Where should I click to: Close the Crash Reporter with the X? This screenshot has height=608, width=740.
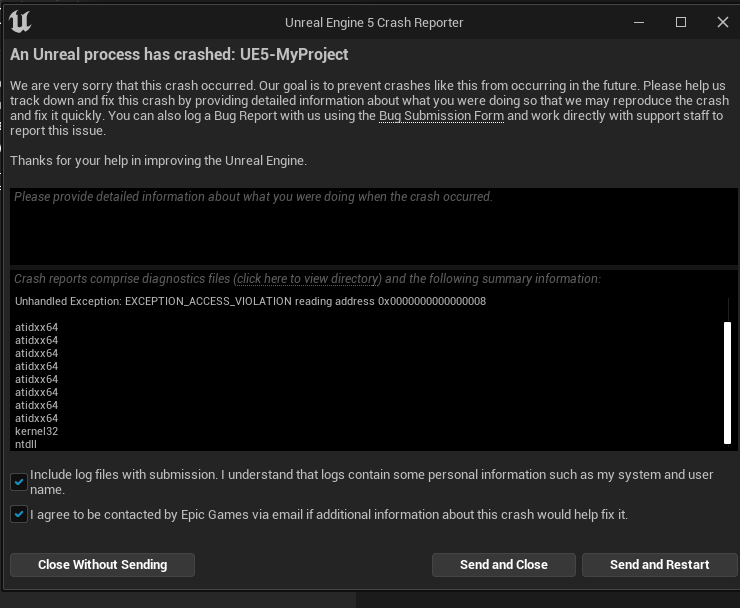(x=723, y=22)
